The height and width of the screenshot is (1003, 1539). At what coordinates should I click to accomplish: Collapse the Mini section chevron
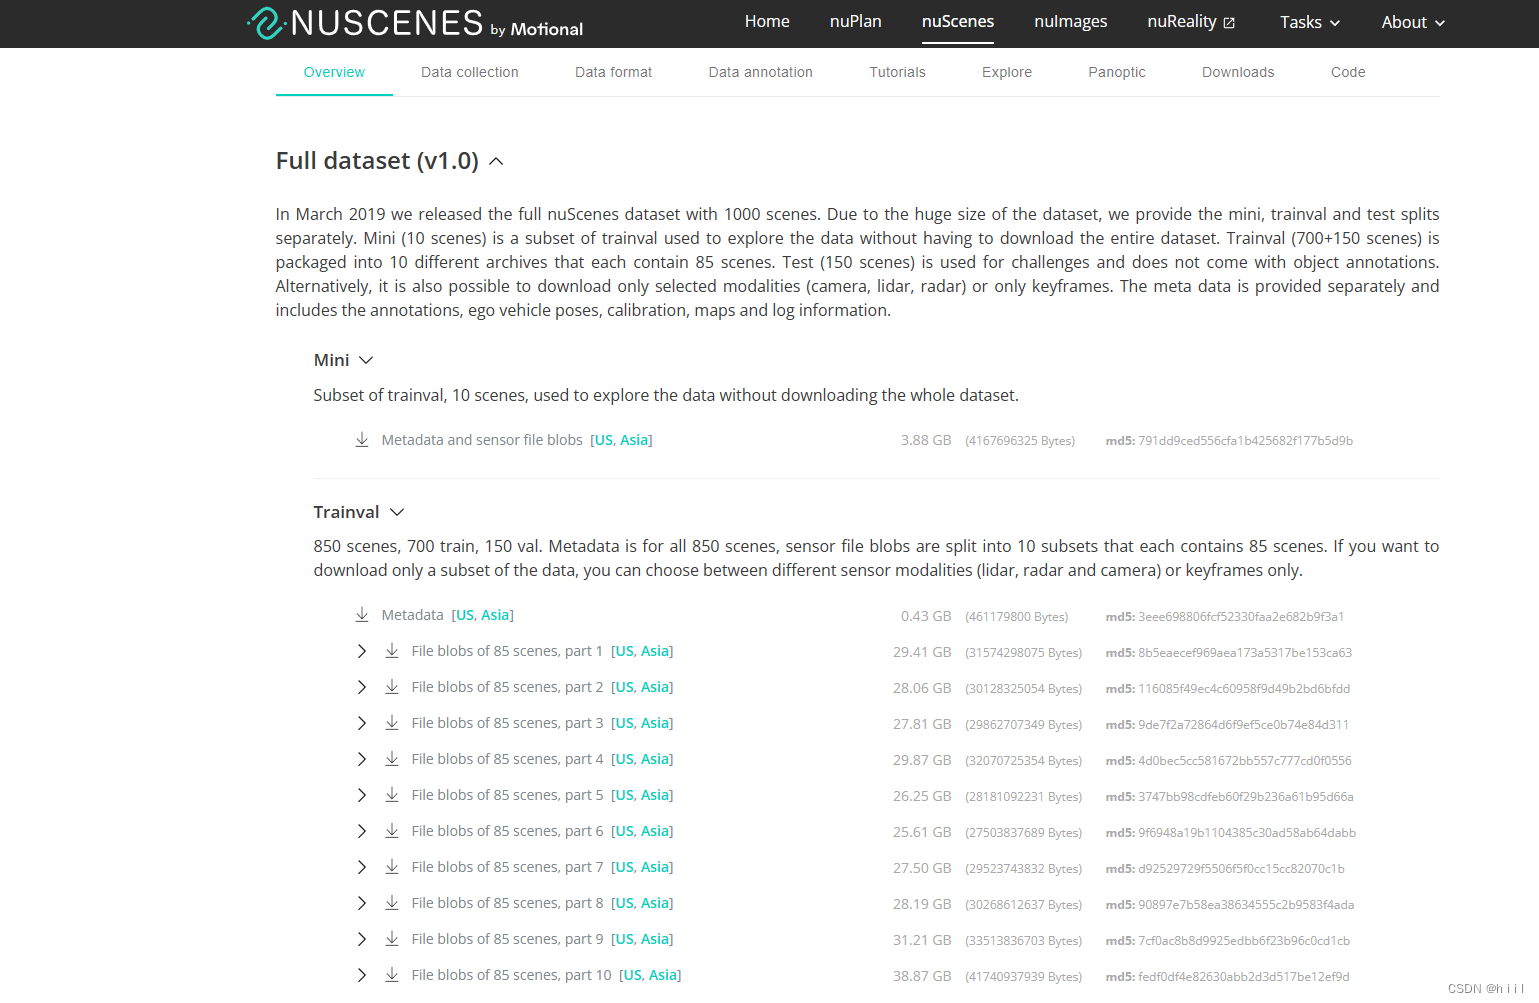click(366, 360)
